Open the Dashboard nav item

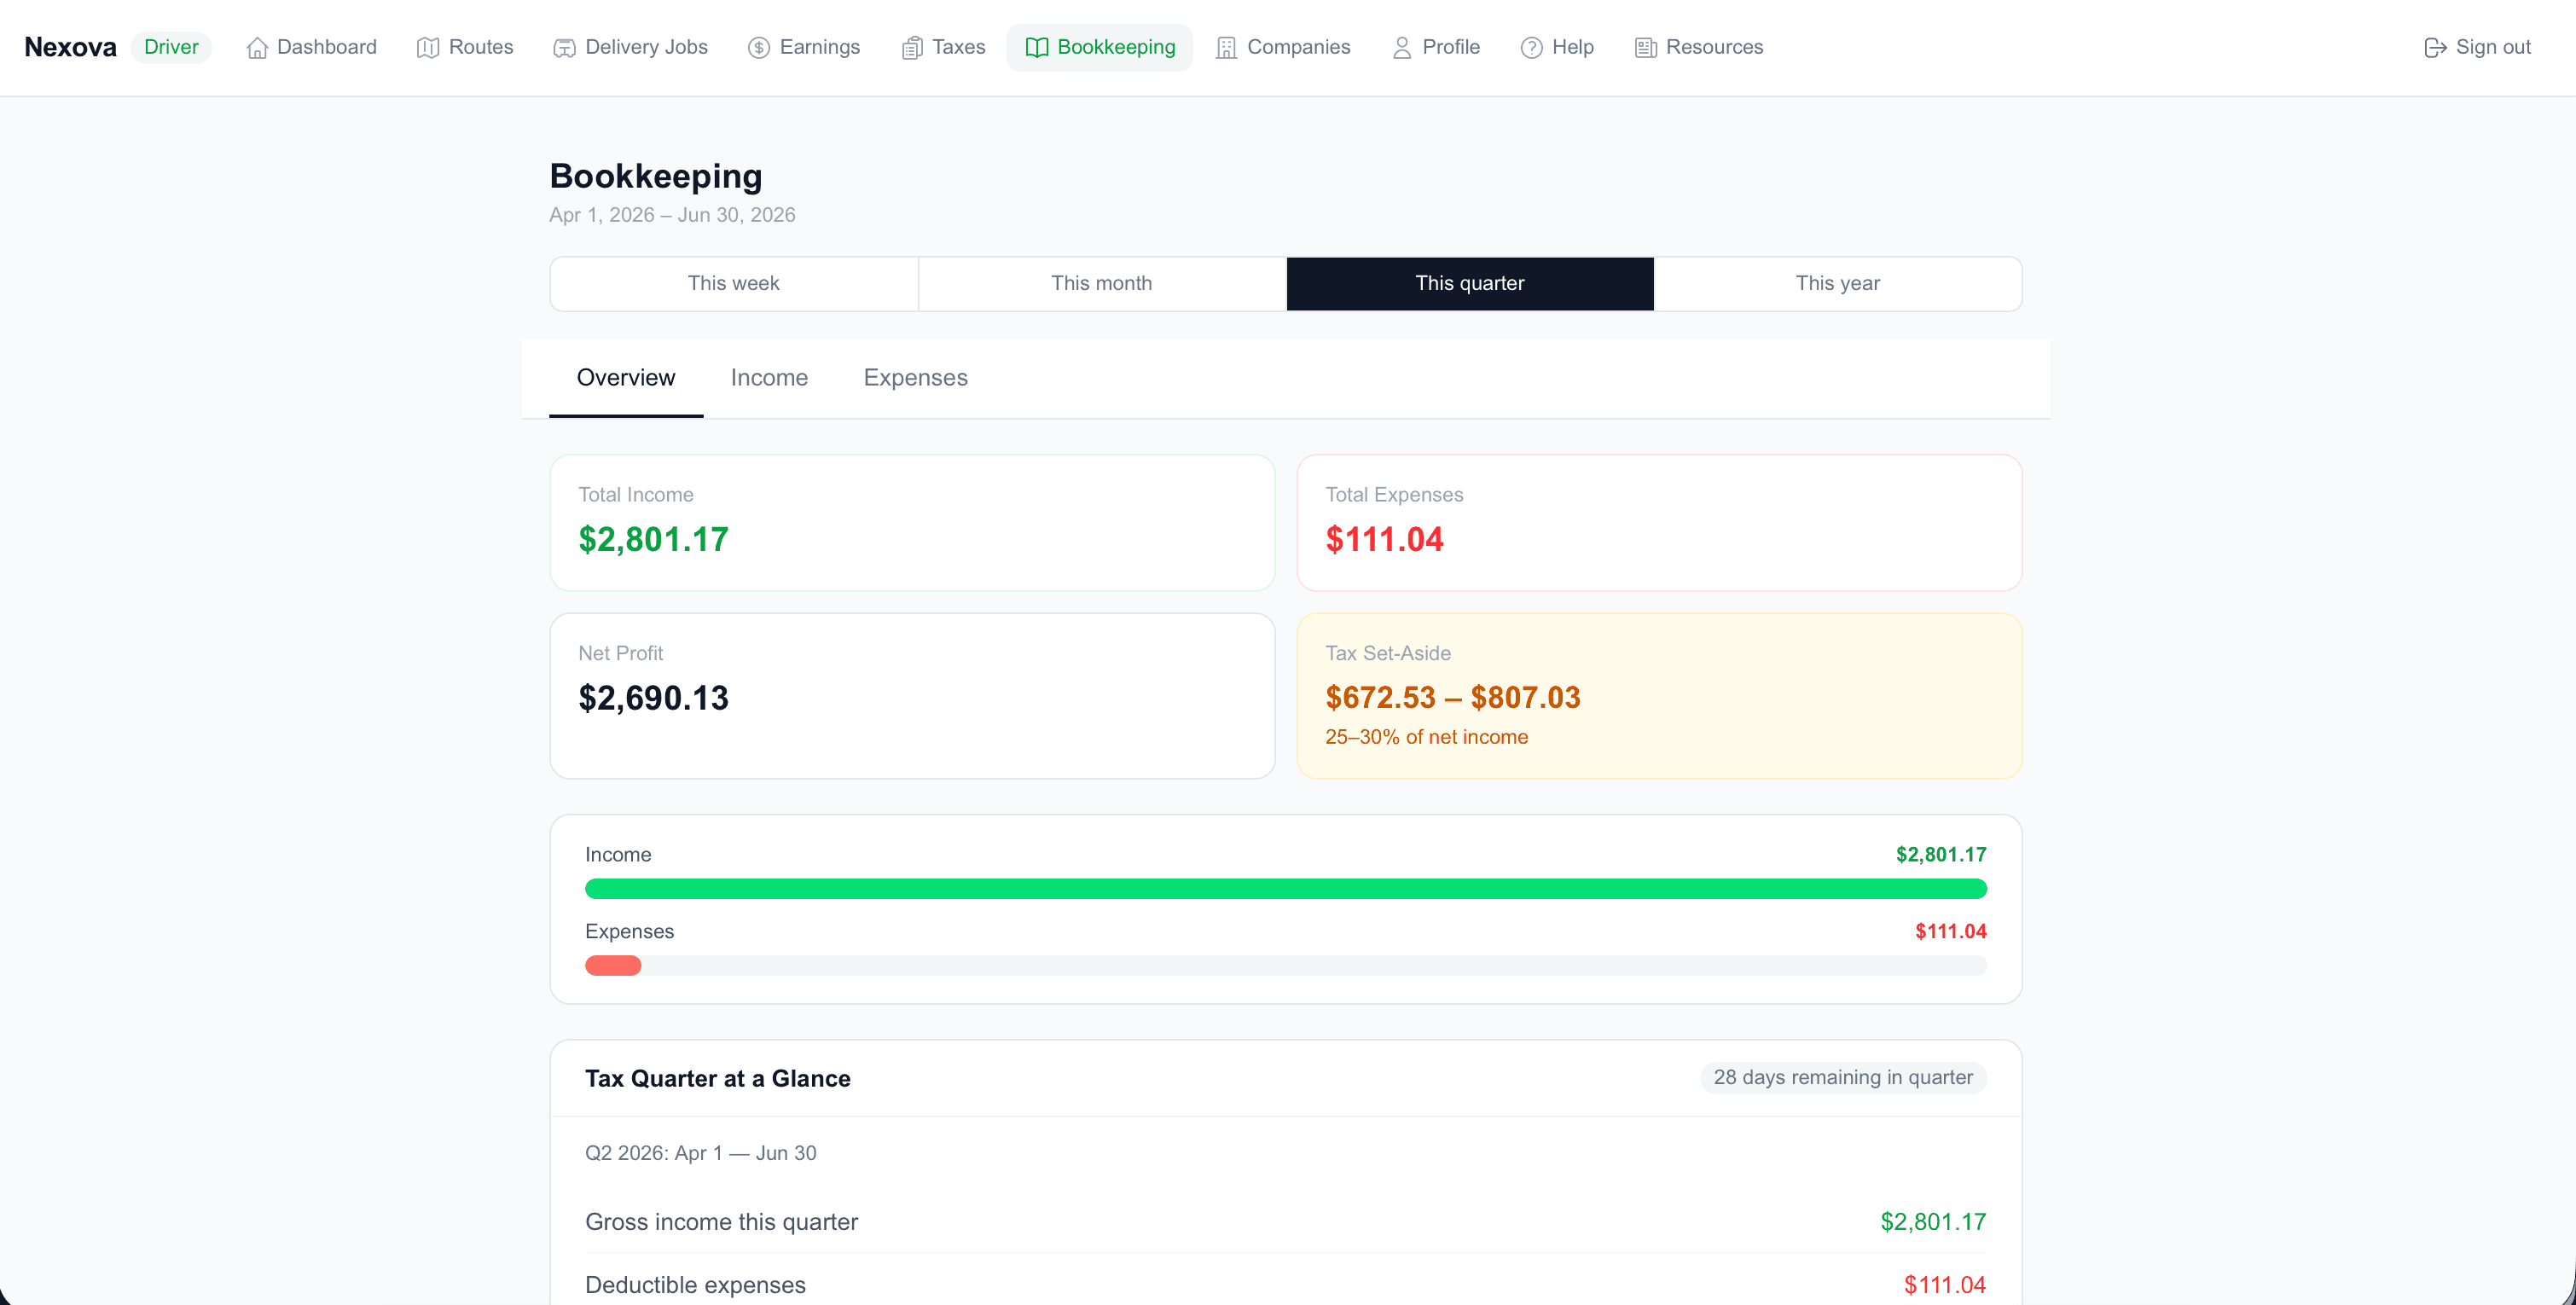[312, 47]
